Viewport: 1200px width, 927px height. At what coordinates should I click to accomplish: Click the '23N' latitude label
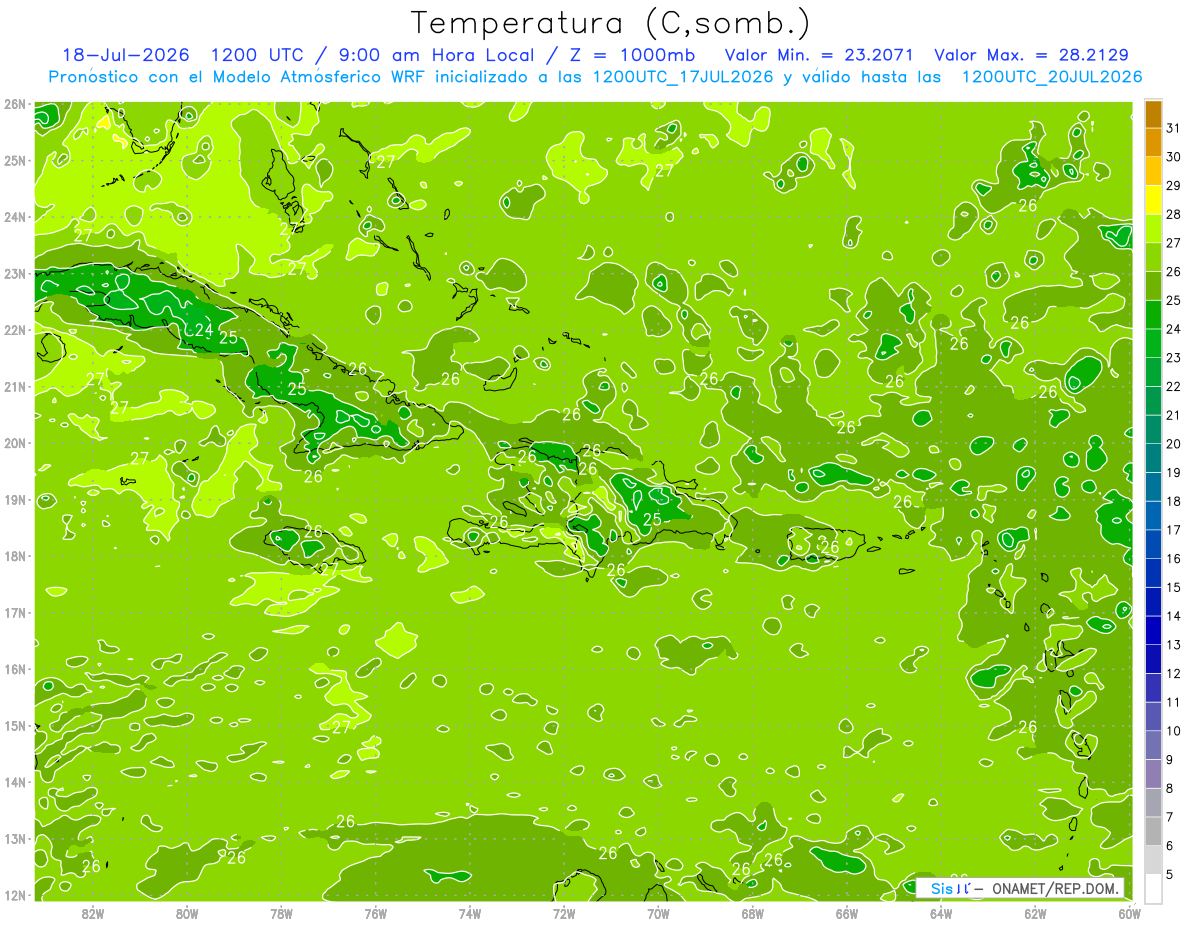pyautogui.click(x=14, y=273)
